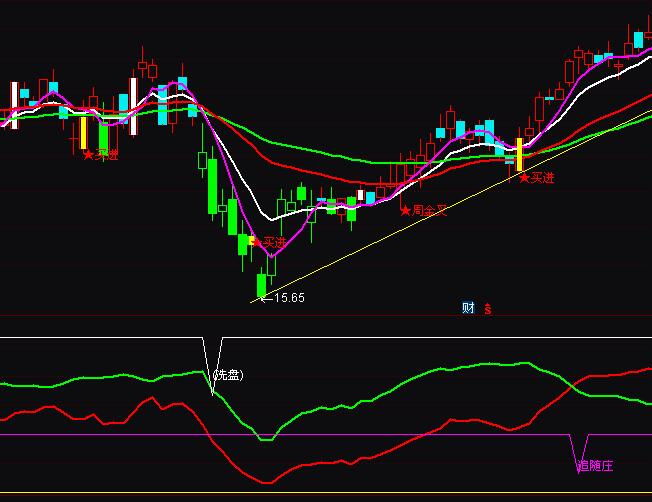This screenshot has height=502, width=652.
Task: Click the 买进 star near the chart bottom
Action: [269, 242]
